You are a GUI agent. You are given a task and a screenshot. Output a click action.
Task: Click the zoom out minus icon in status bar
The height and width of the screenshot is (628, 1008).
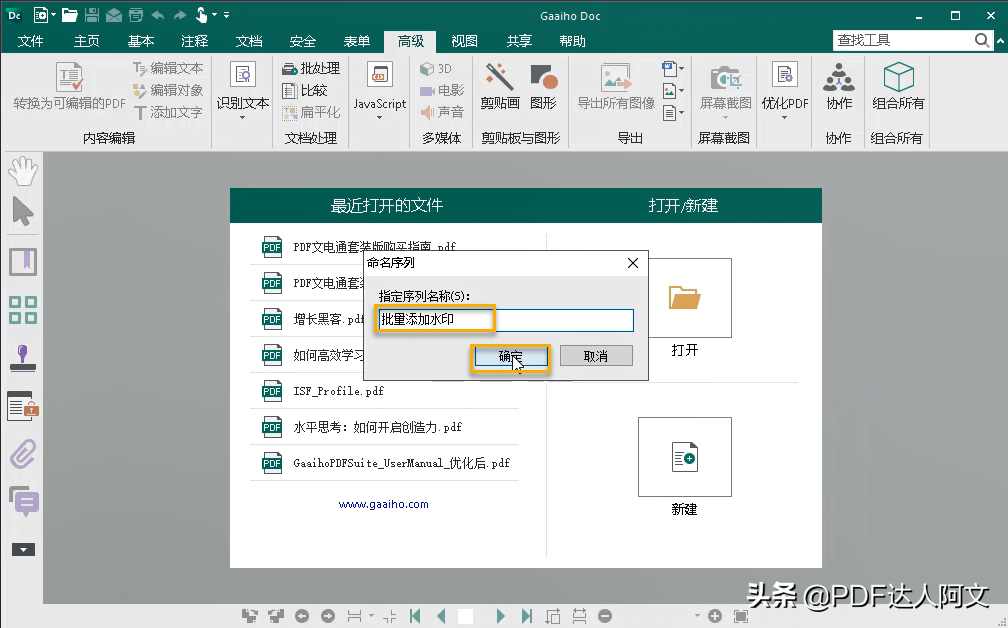click(x=605, y=616)
